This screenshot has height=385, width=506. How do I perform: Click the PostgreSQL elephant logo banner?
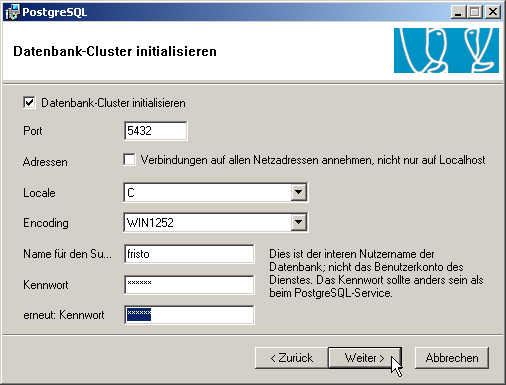[446, 50]
